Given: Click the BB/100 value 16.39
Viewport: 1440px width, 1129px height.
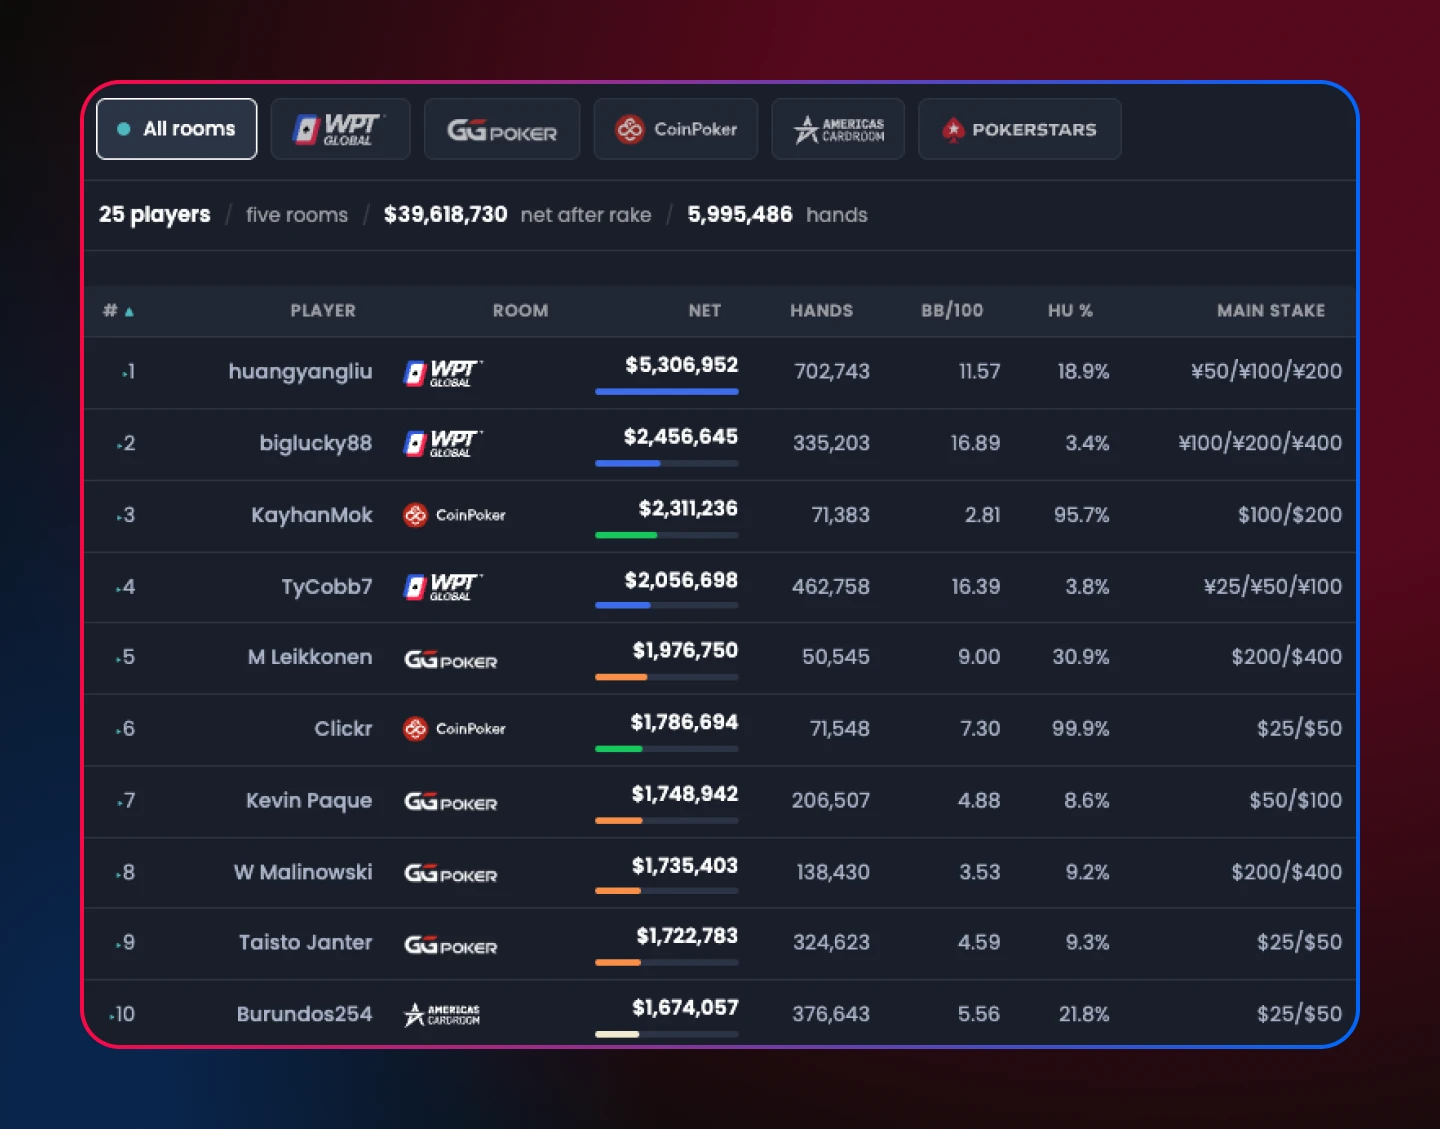Looking at the screenshot, I should [x=976, y=587].
